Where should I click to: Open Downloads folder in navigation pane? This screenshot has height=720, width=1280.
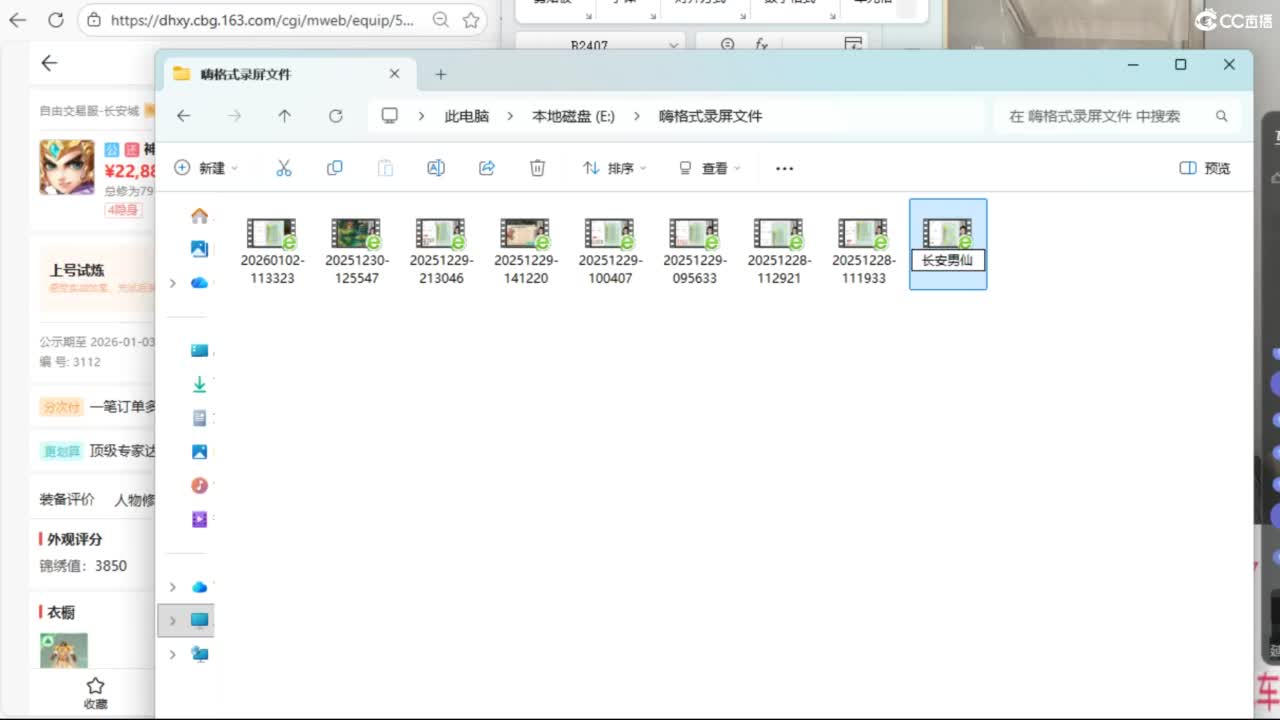coord(200,384)
